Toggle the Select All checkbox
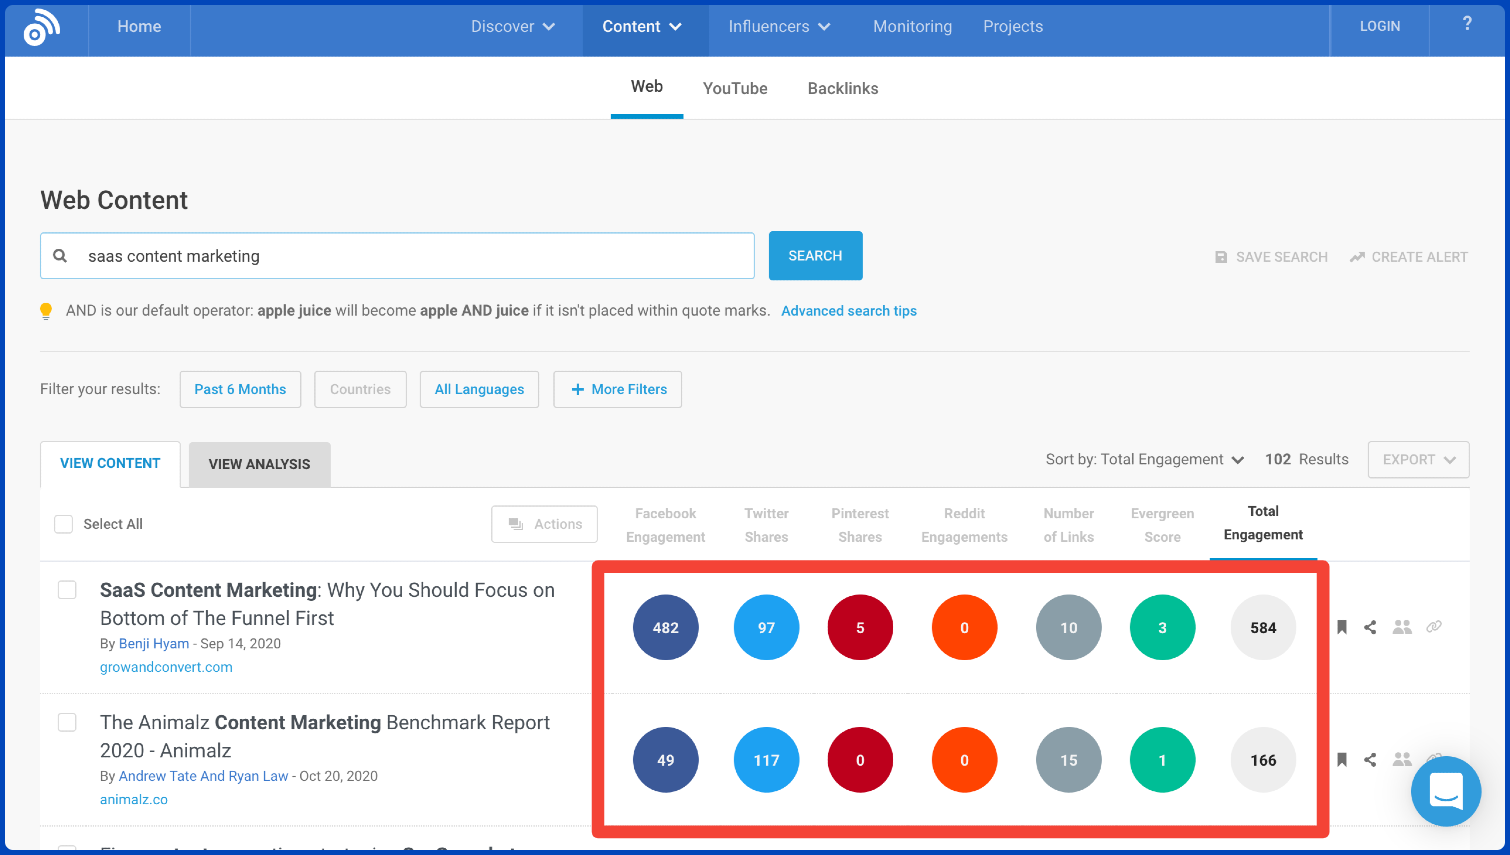 tap(64, 524)
